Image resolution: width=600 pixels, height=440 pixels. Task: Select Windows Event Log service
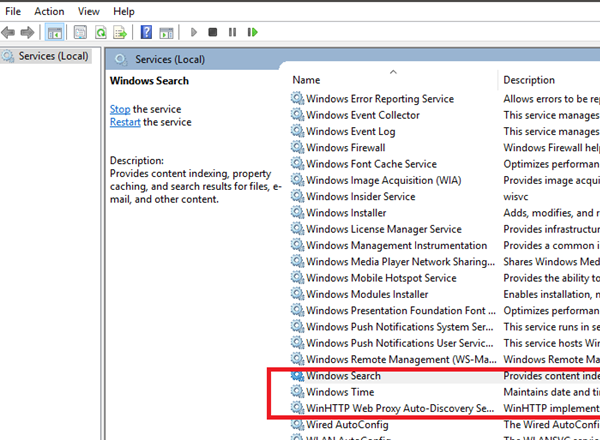(351, 131)
